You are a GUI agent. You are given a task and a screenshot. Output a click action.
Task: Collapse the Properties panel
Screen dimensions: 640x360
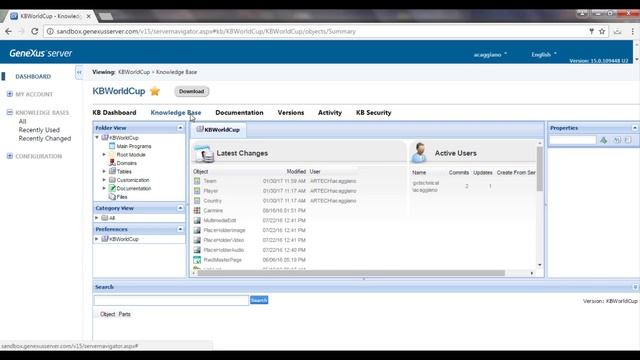[635, 128]
